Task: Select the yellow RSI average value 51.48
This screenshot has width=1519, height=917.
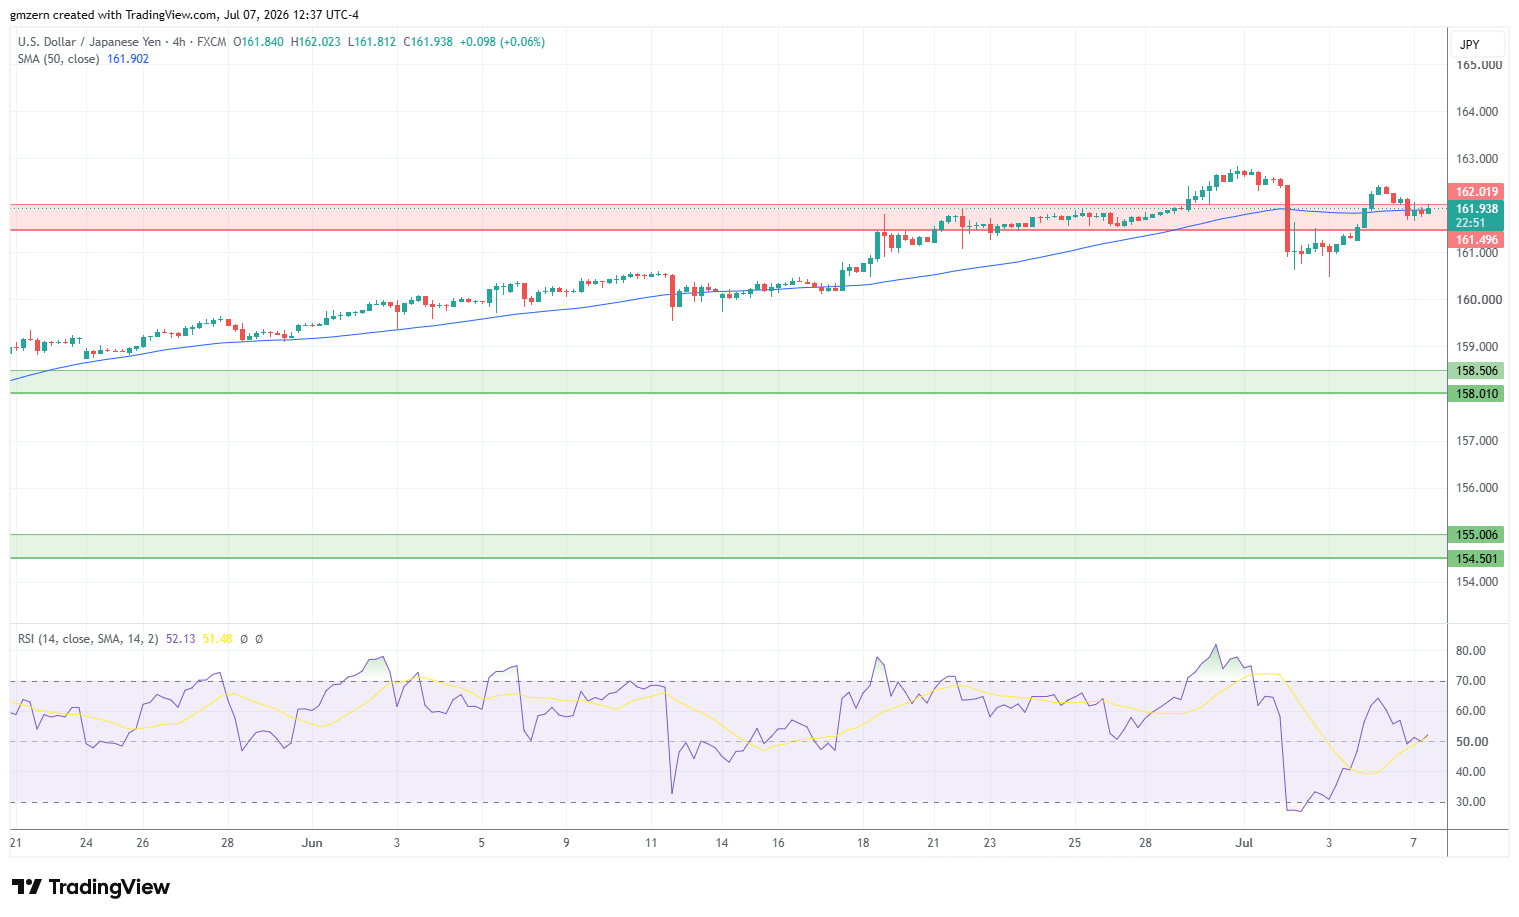Action: [217, 639]
